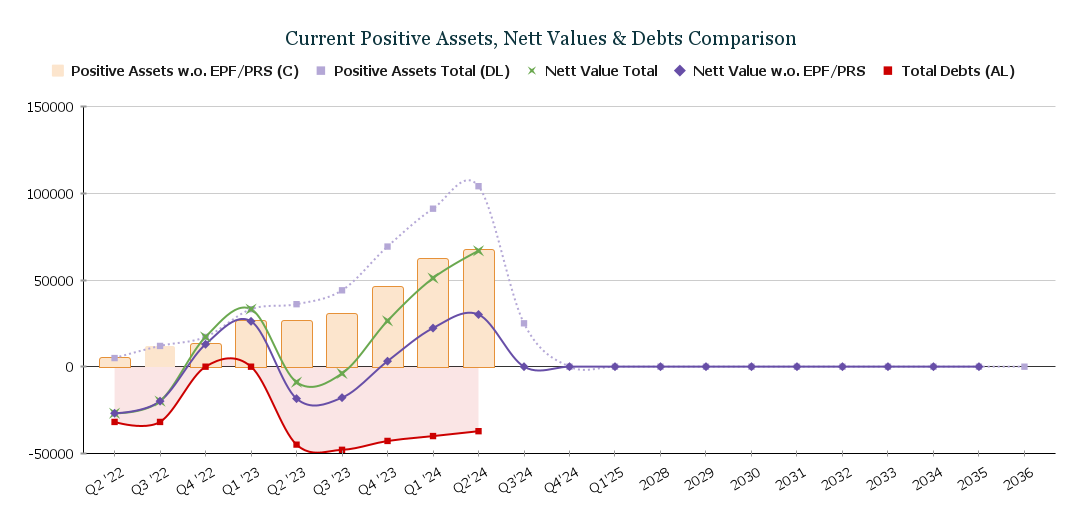Toggle Positive Assets Total (DL) legend entry

(421, 71)
